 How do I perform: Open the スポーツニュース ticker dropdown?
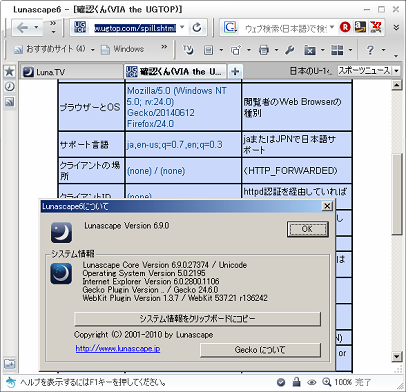(396, 71)
